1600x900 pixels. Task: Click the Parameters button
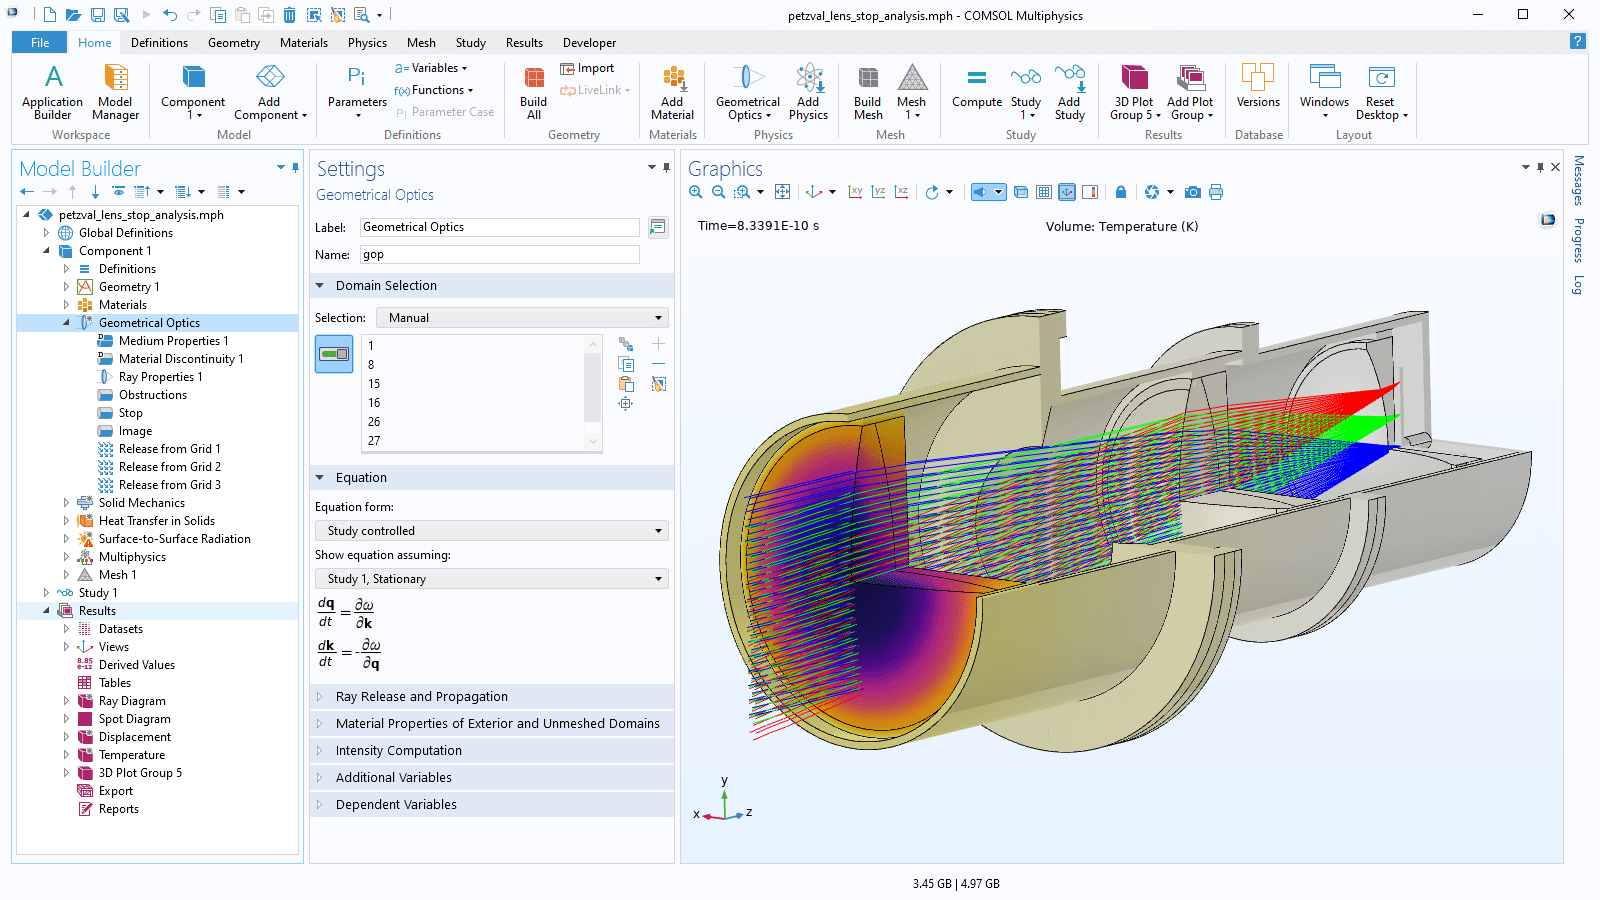point(357,92)
